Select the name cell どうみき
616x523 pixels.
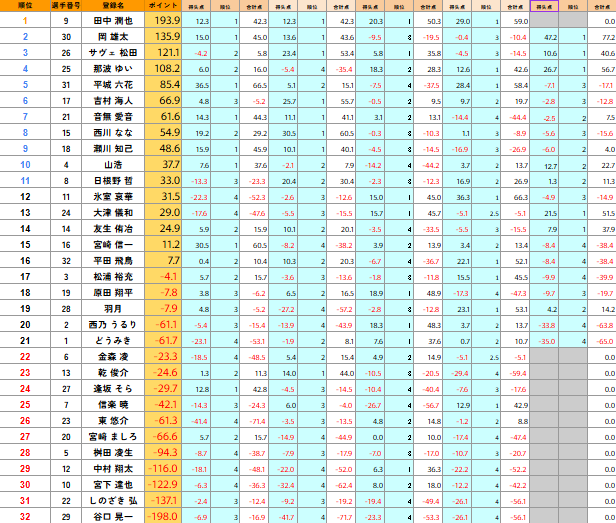113,341
